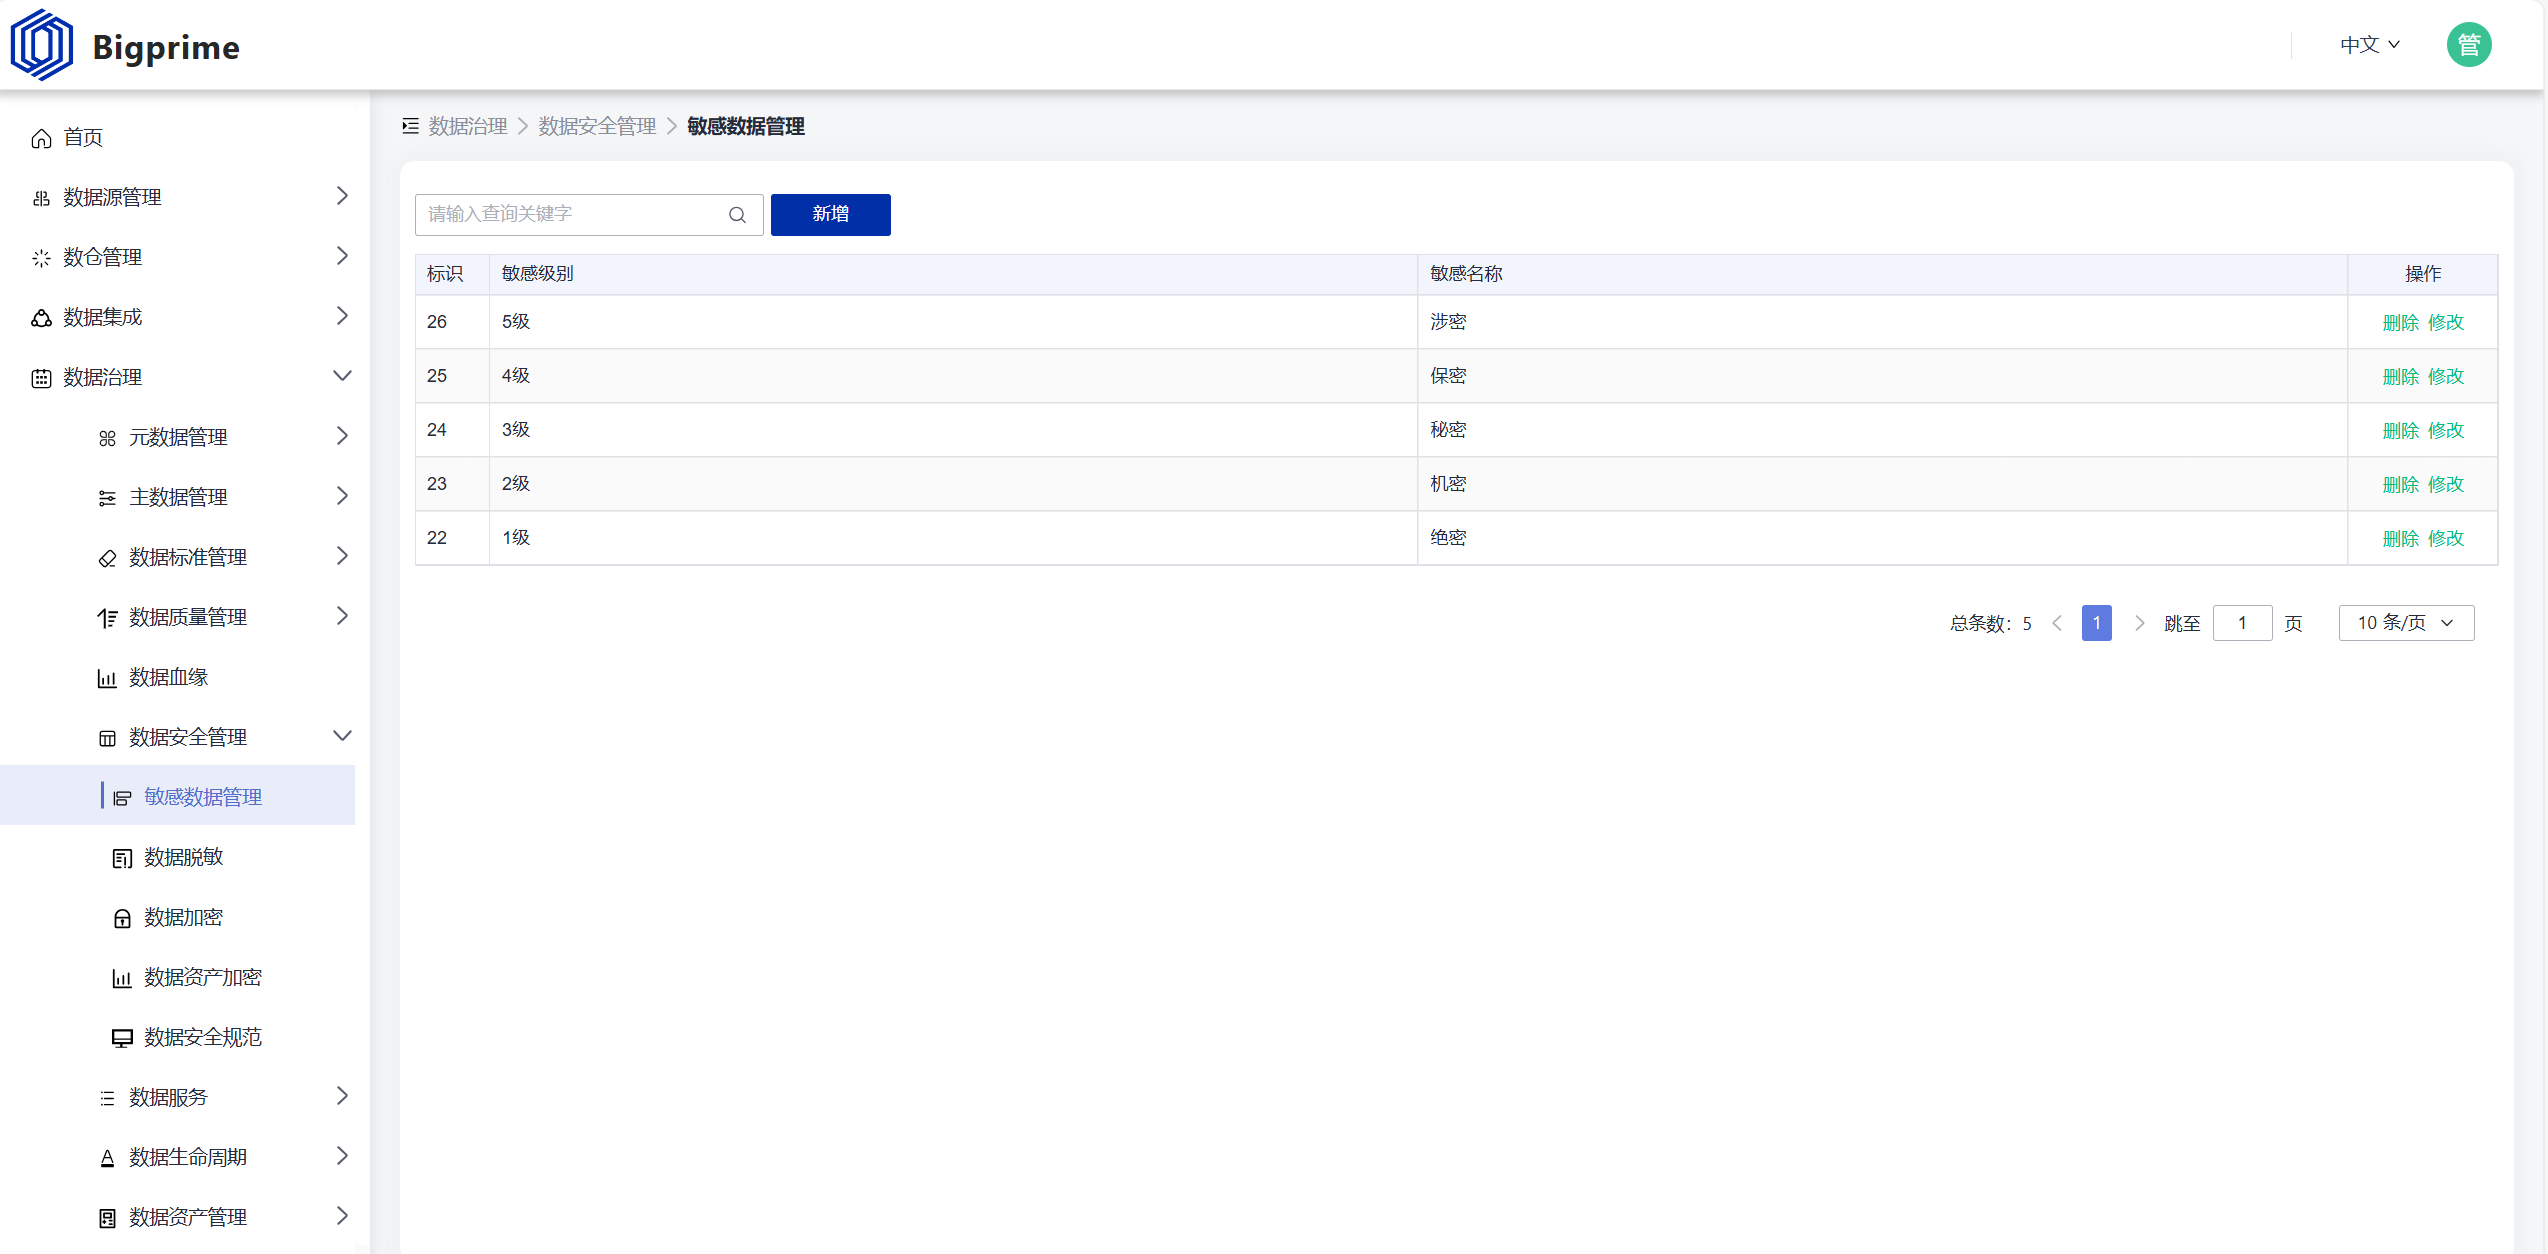Collapse 数据安全管理 chevron
The width and height of the screenshot is (2548, 1254).
click(x=342, y=736)
